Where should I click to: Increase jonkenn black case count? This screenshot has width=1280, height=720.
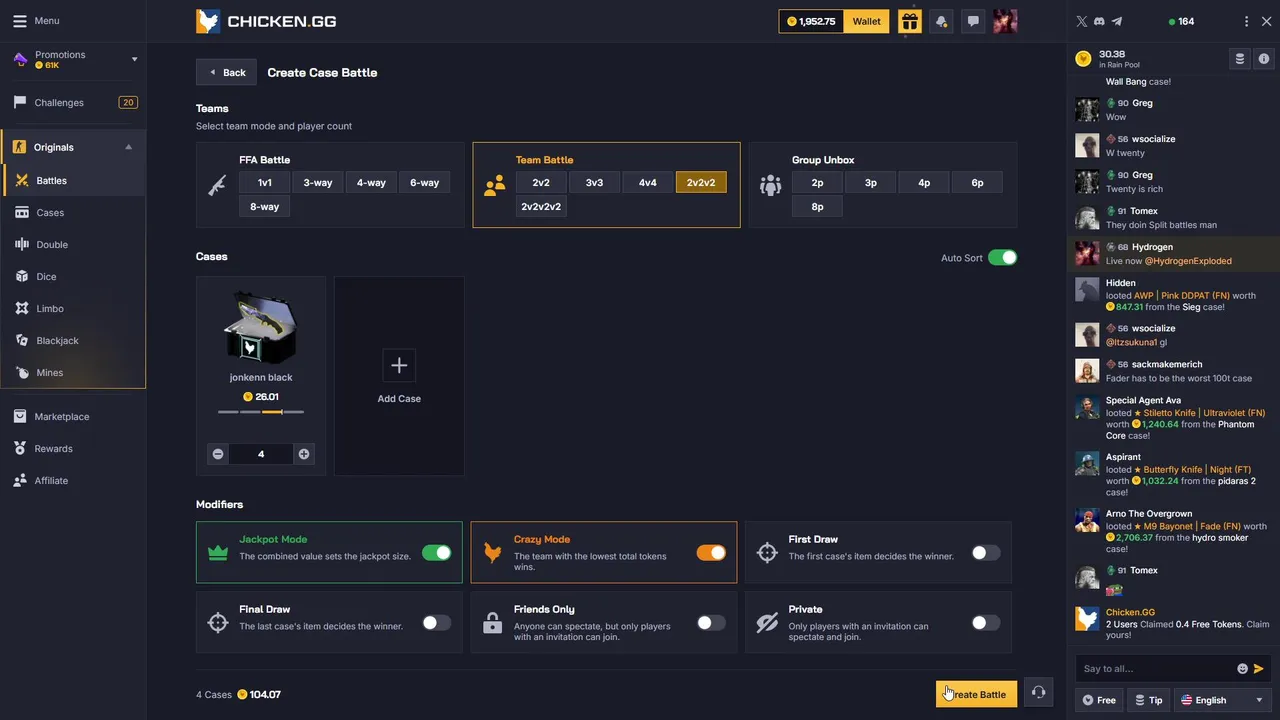pos(304,454)
